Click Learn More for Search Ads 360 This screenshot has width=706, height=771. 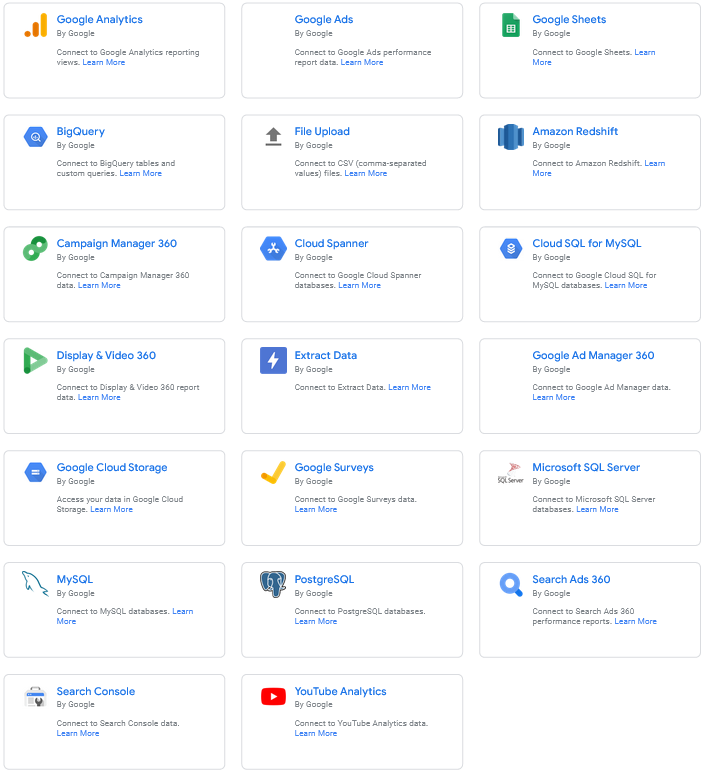(x=636, y=622)
